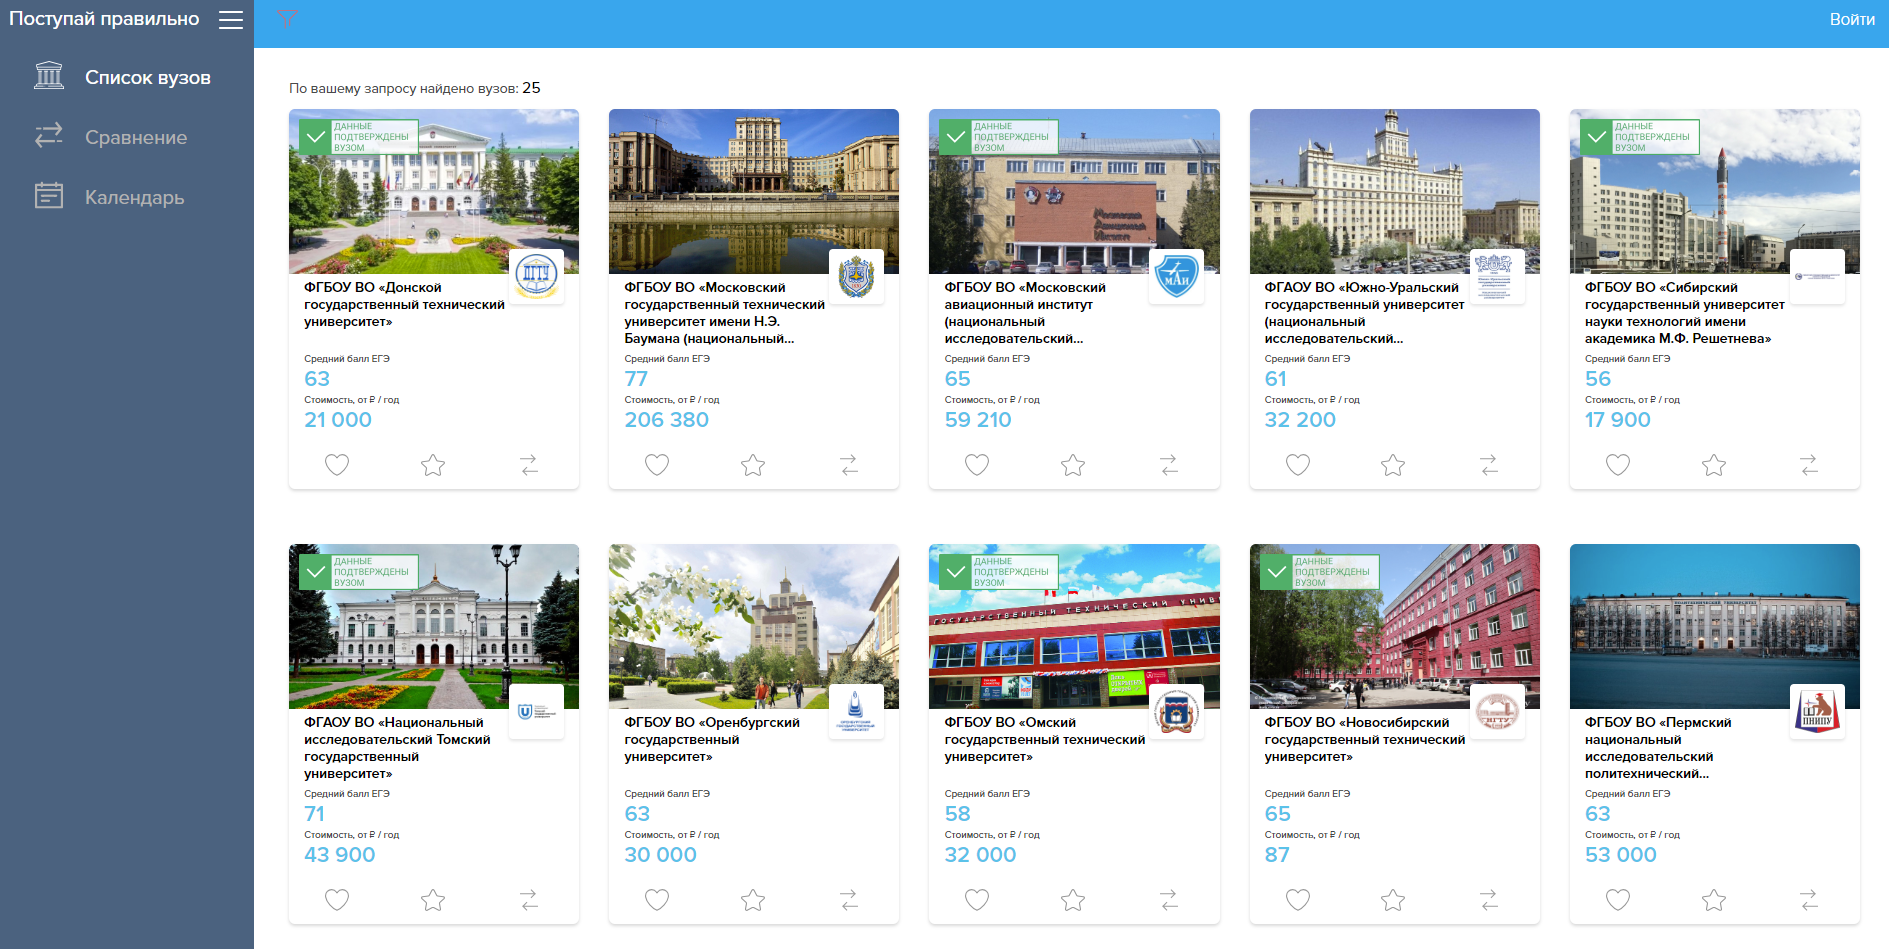
Task: Click the МАИ logo badge
Action: [x=1177, y=276]
